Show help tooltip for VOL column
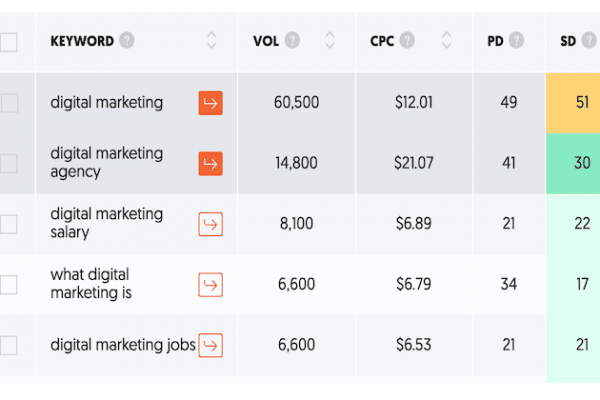This screenshot has width=600, height=400. point(292,40)
